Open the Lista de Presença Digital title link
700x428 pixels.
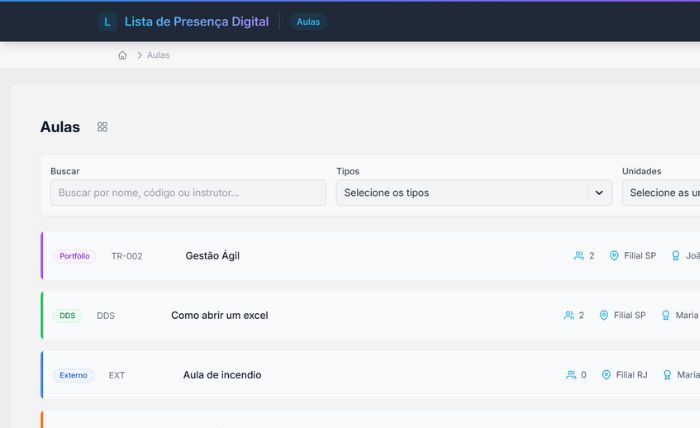tap(196, 21)
